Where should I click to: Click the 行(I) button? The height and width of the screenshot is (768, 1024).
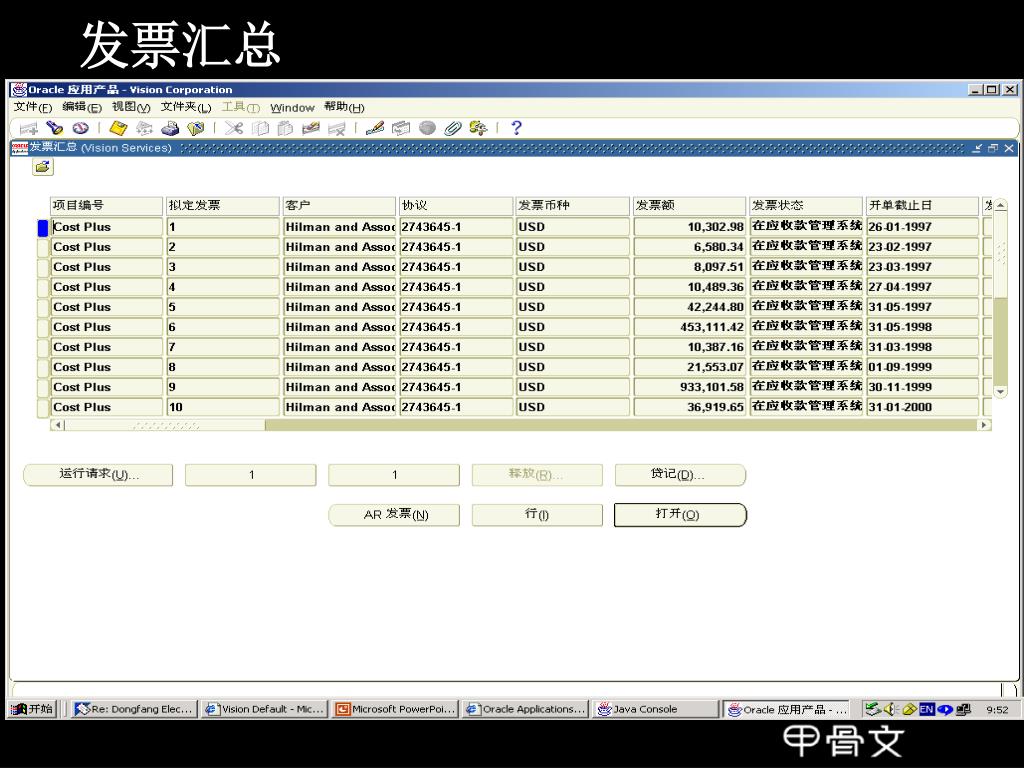point(537,515)
